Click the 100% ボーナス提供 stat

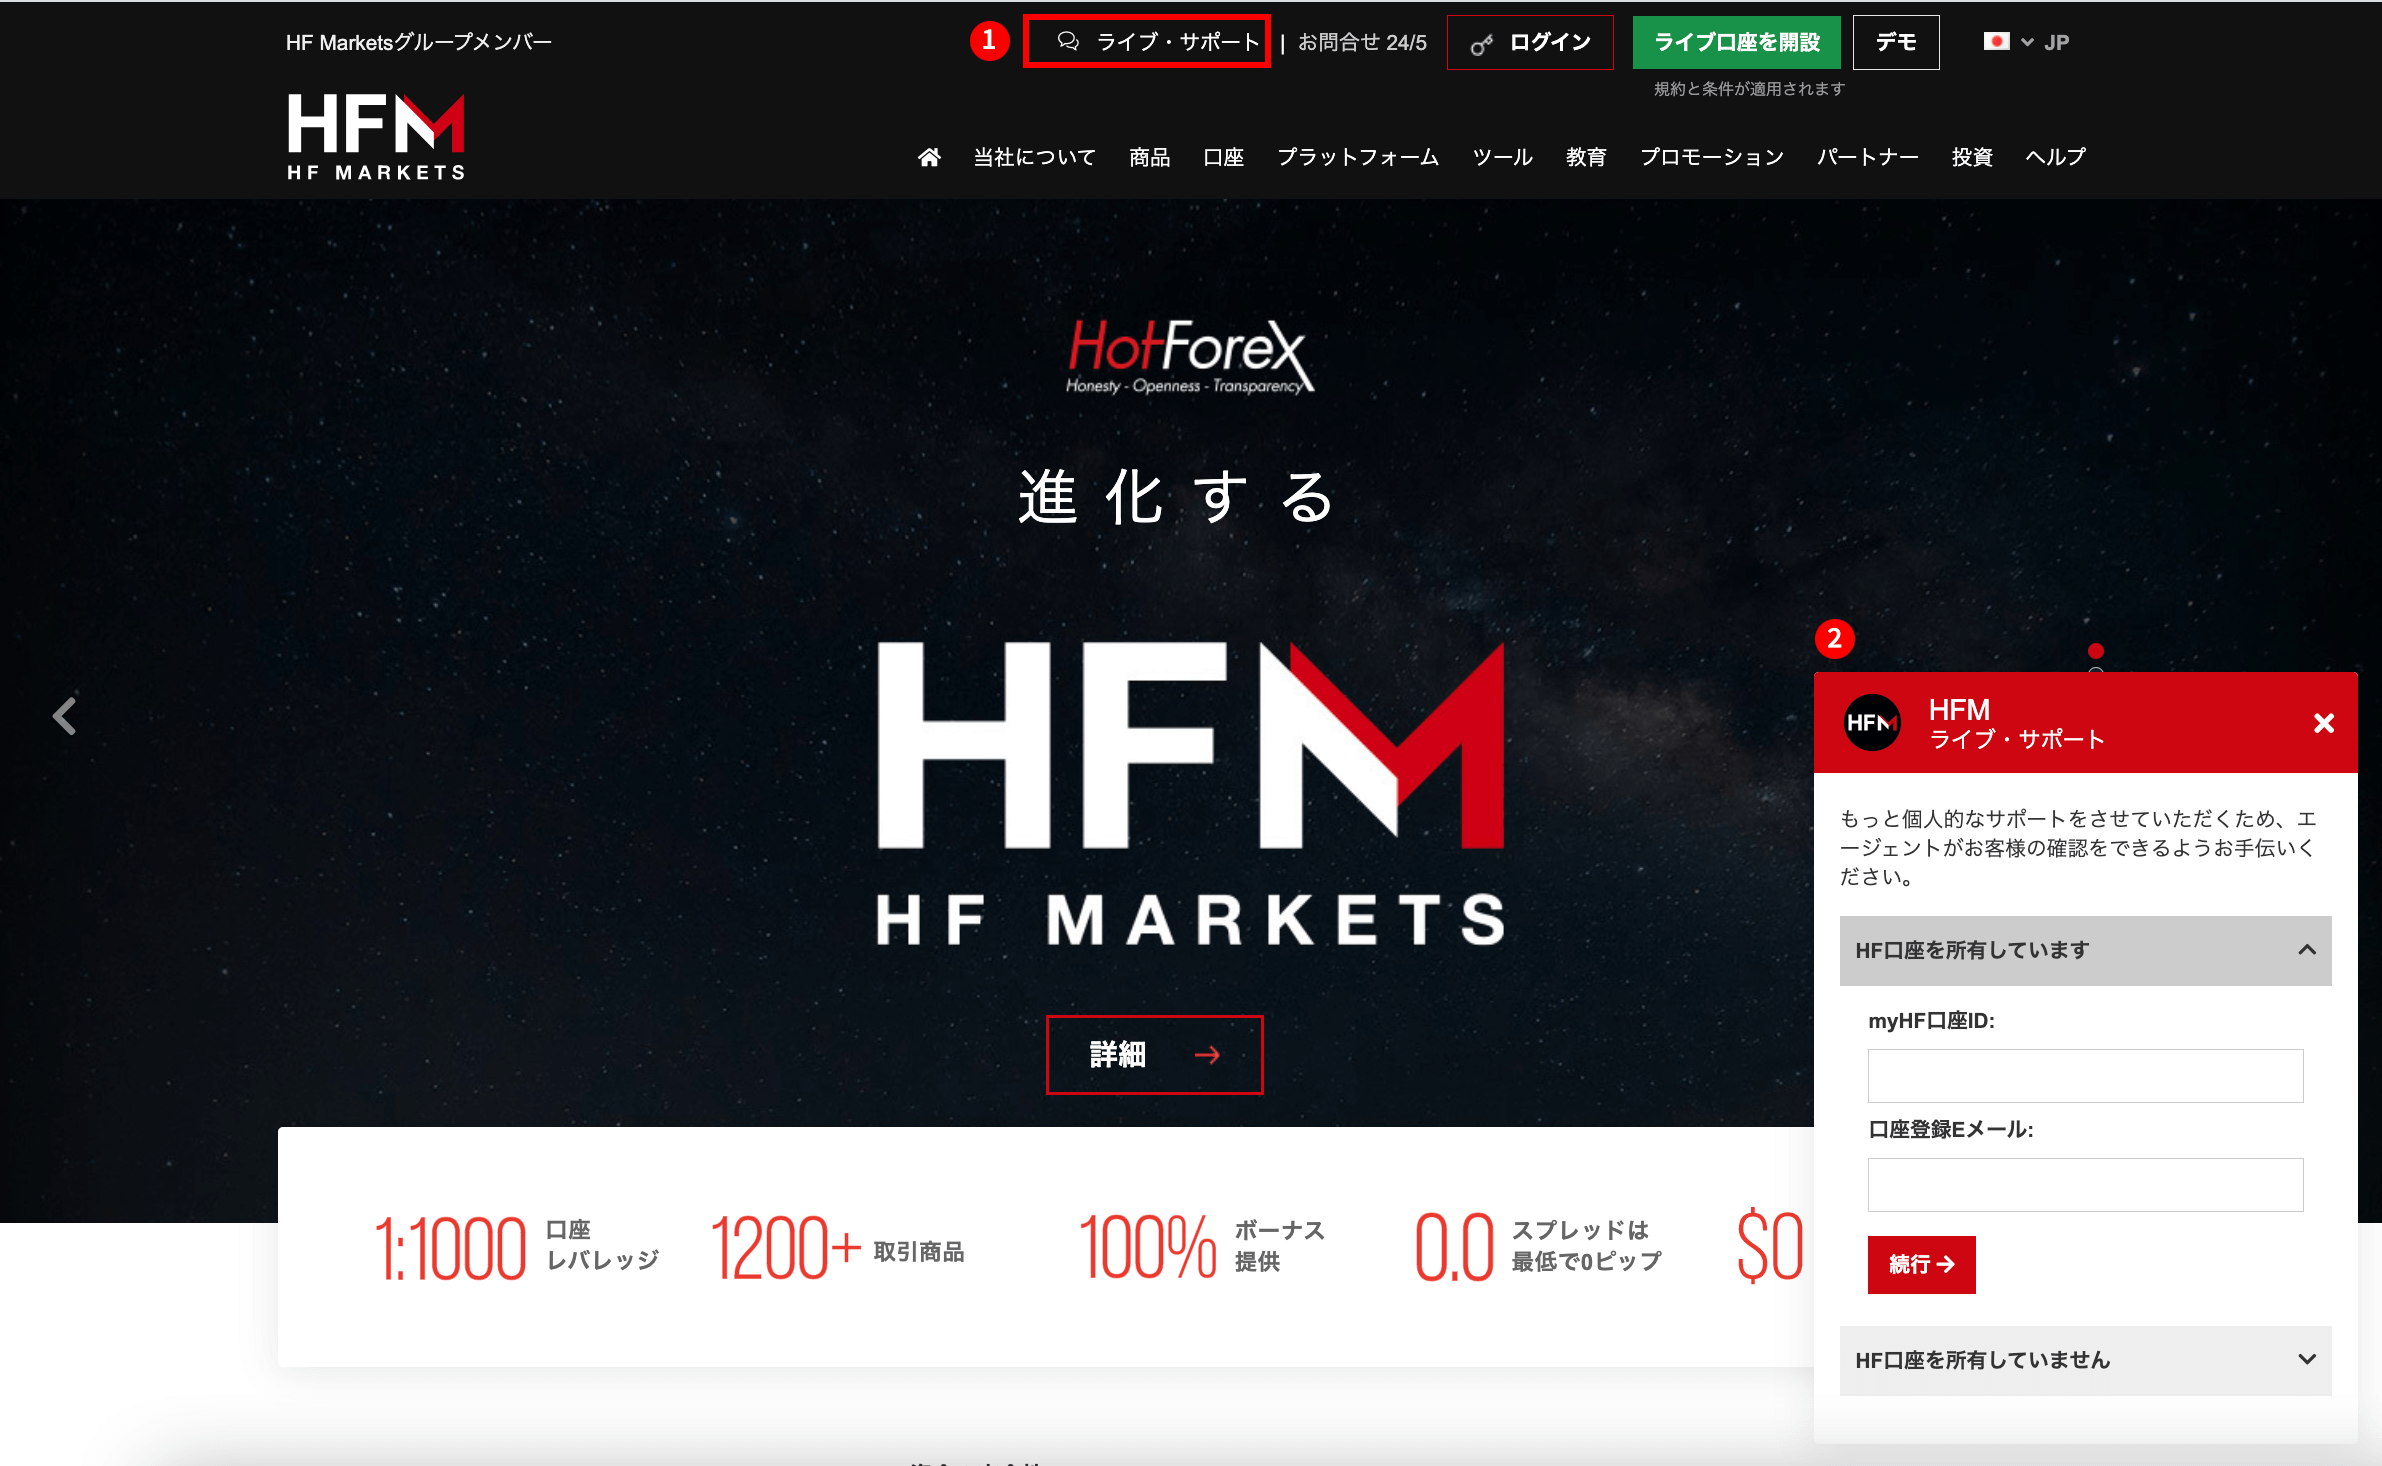1202,1247
